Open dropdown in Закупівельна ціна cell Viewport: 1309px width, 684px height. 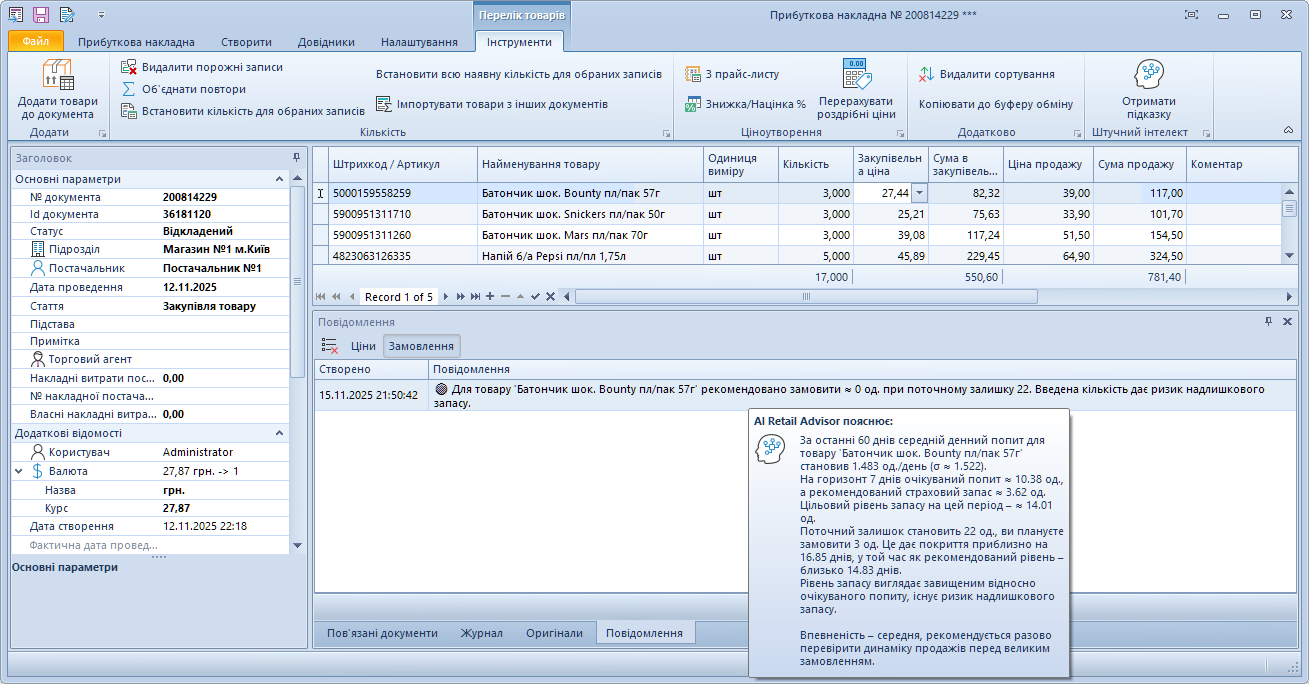(x=920, y=193)
